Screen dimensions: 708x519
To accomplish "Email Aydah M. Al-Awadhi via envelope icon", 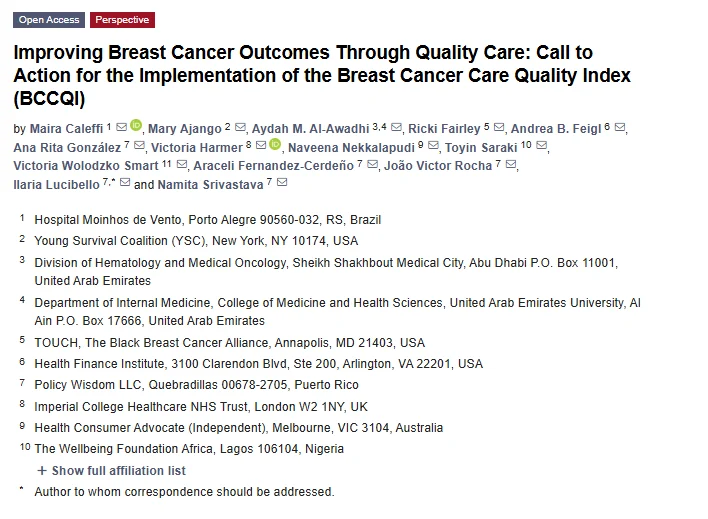I will 396,128.
